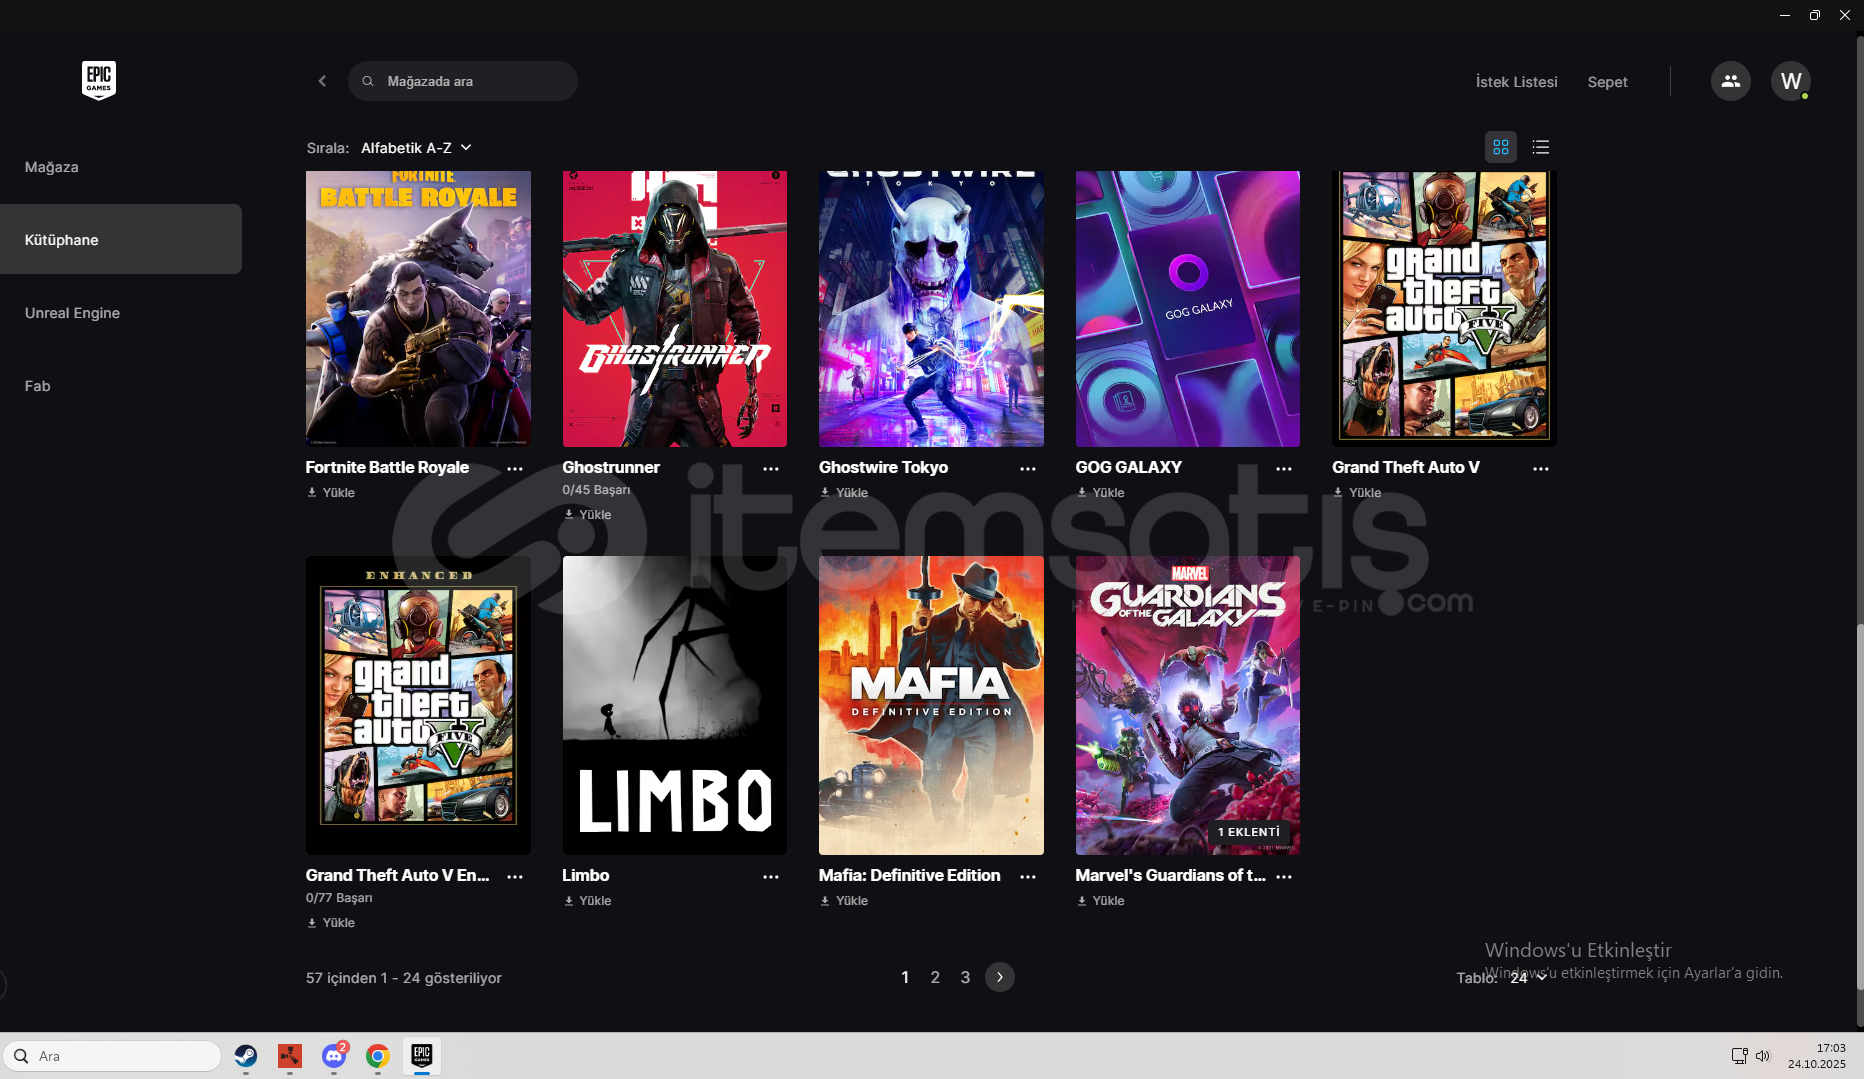Image resolution: width=1864 pixels, height=1079 pixels.
Task: Open volume control in system tray
Action: pos(1763,1056)
